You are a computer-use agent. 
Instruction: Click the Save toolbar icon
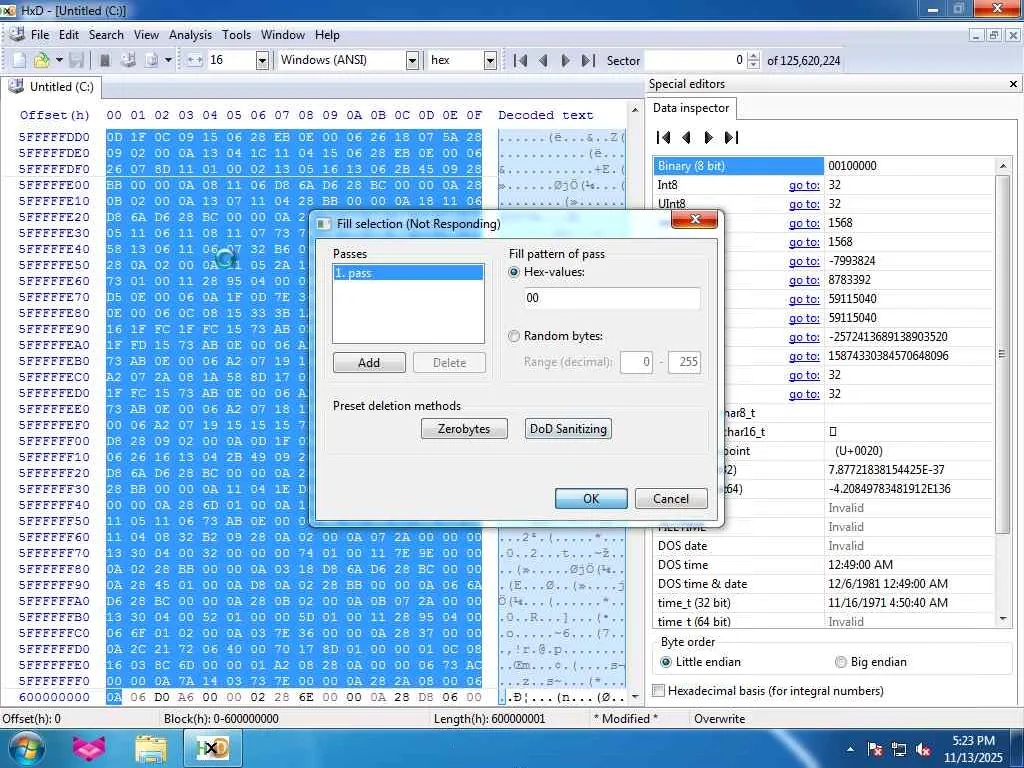click(x=76, y=60)
